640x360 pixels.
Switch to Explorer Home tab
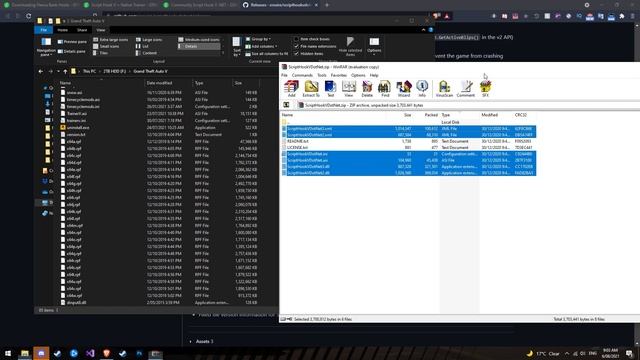(62, 30)
